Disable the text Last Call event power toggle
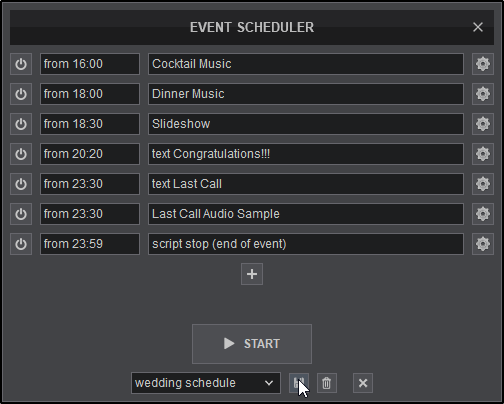The height and width of the screenshot is (404, 504). click(x=21, y=184)
